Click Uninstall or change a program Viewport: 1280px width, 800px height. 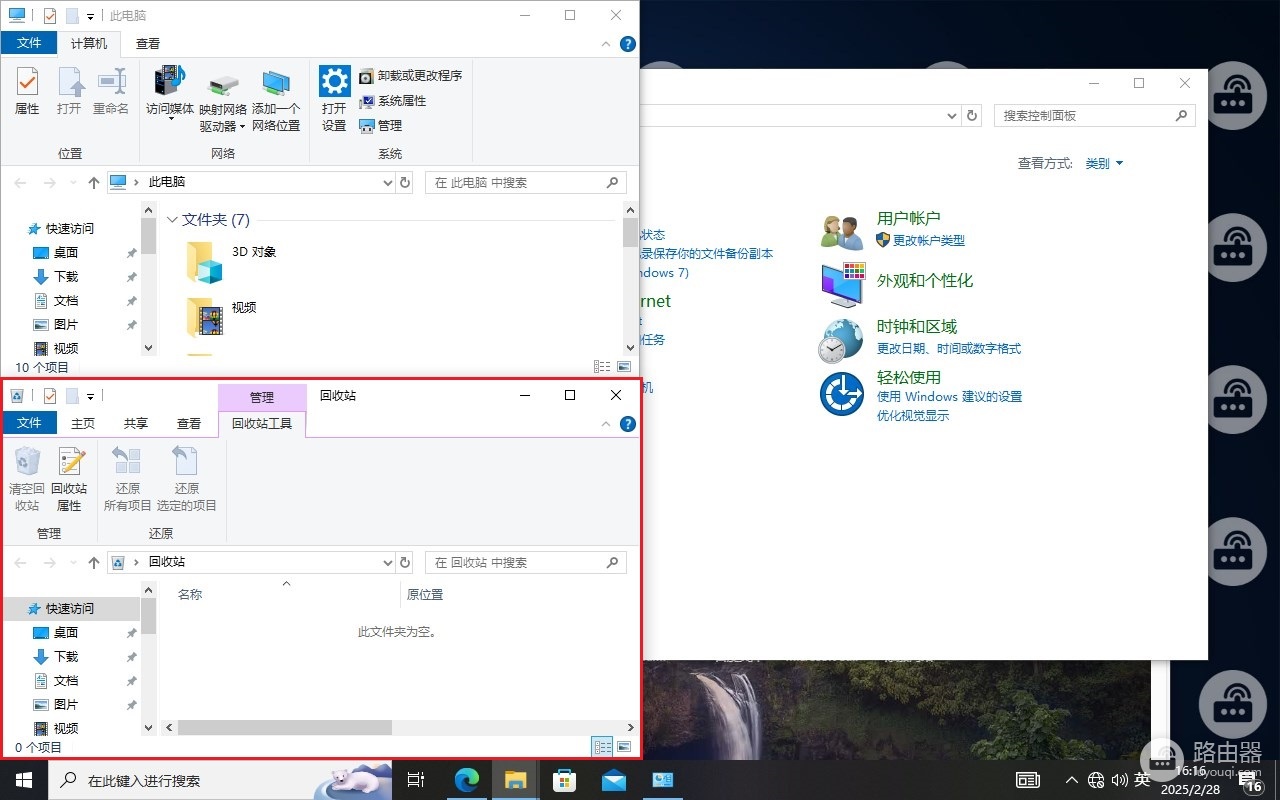click(x=410, y=76)
